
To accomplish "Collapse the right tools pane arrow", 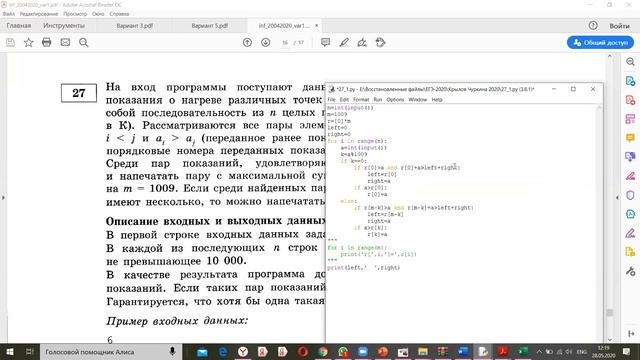I will [617, 198].
